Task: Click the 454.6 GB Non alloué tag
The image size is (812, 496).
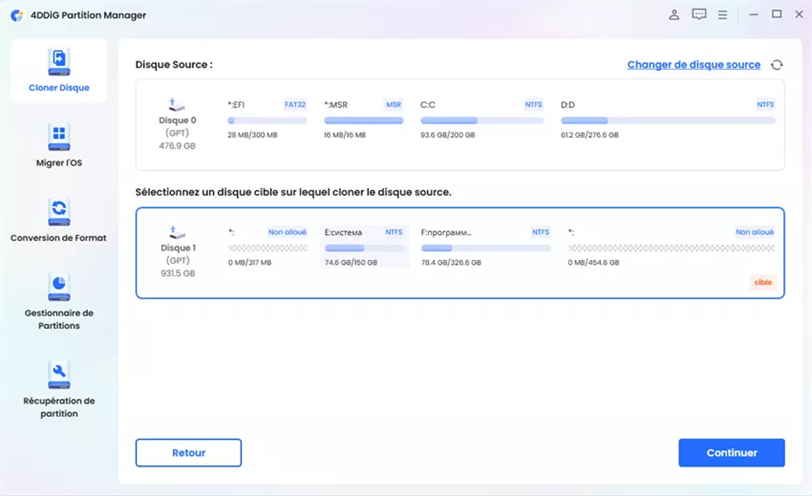Action: tap(755, 232)
